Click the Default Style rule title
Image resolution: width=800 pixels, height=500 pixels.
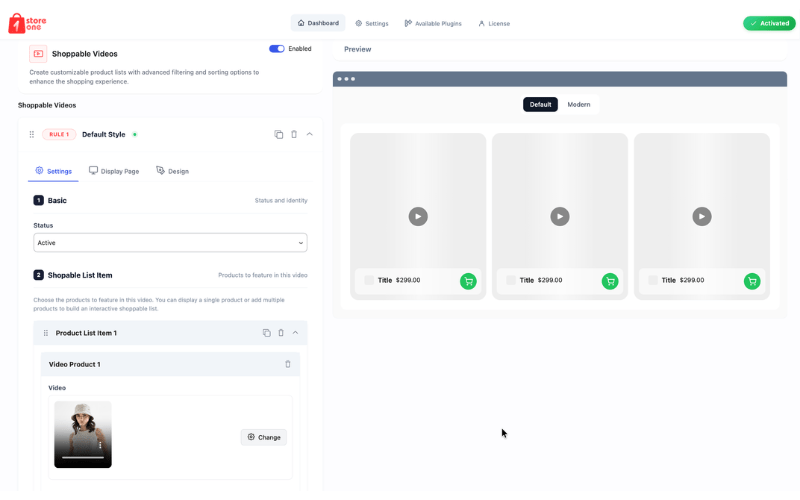pos(104,135)
